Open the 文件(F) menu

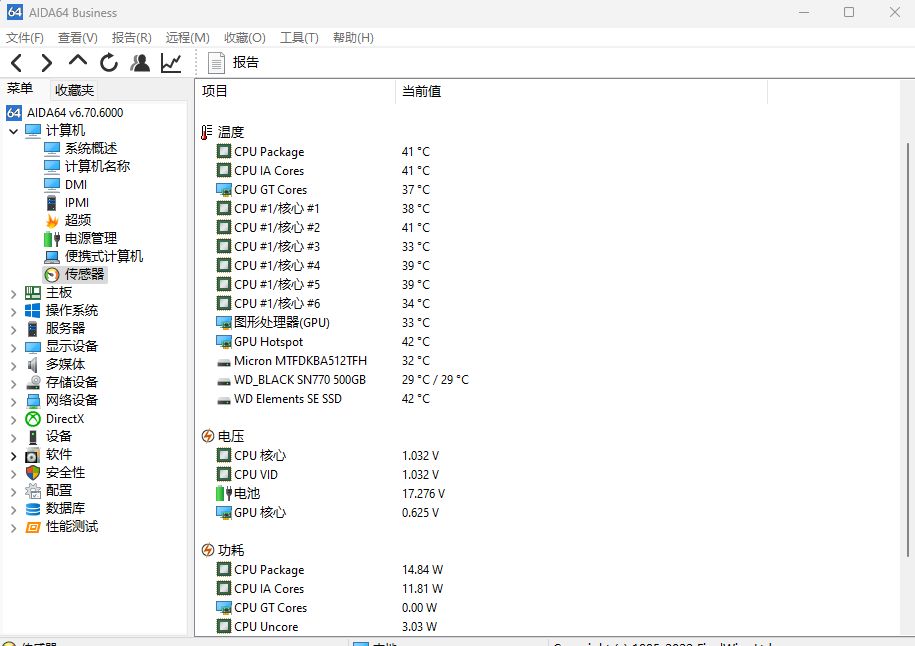click(x=25, y=37)
